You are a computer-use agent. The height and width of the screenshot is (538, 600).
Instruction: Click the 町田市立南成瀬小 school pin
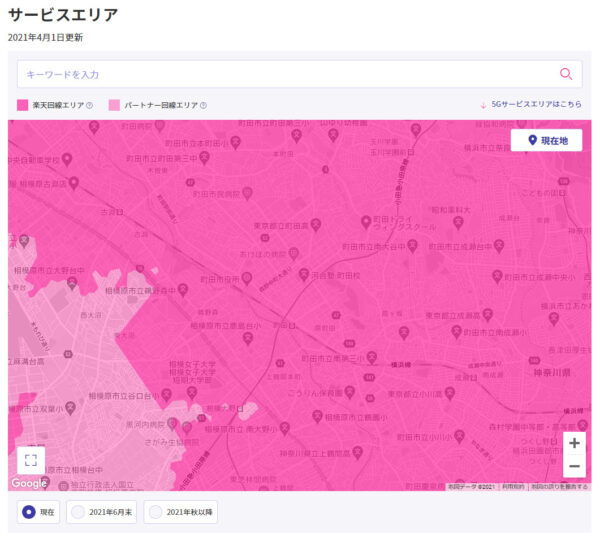pos(456,332)
